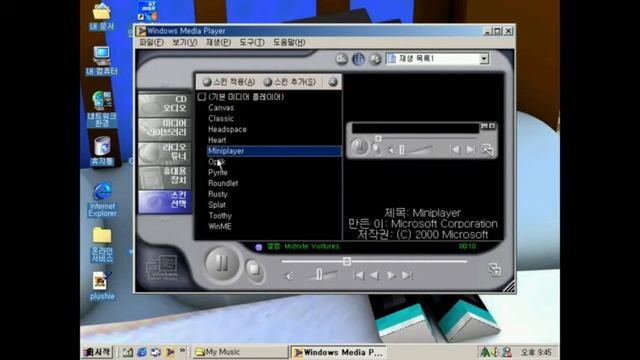The image size is (640, 360).
Task: Open the 재생(P) menu
Action: point(218,42)
